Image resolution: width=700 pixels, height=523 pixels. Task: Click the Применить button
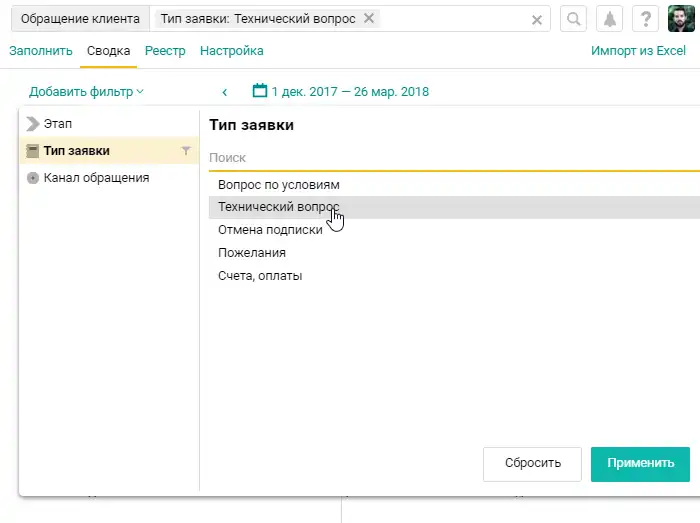coord(640,464)
